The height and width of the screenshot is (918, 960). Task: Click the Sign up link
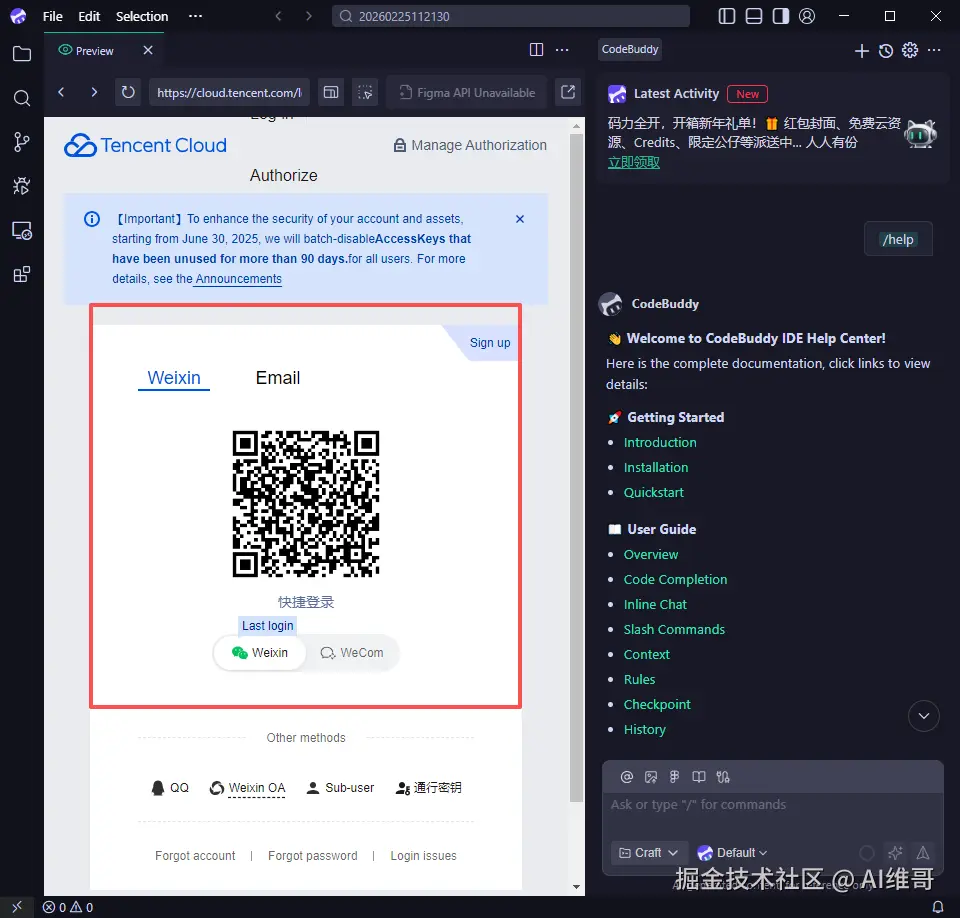(490, 342)
